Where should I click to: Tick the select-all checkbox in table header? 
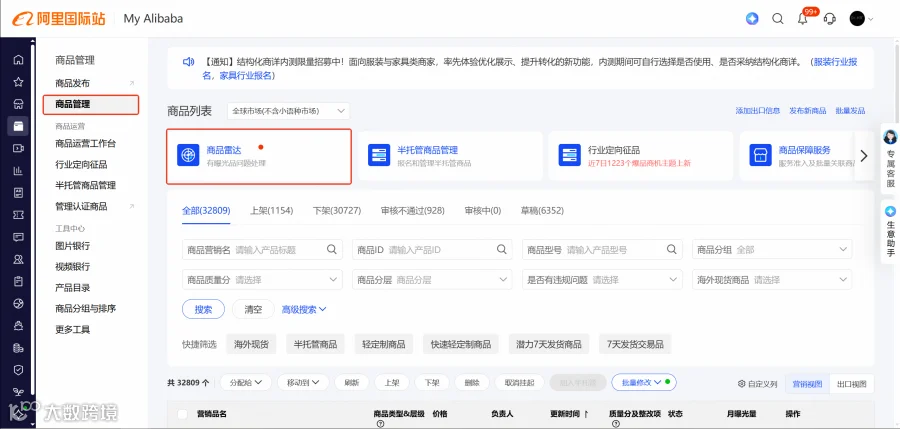(183, 414)
